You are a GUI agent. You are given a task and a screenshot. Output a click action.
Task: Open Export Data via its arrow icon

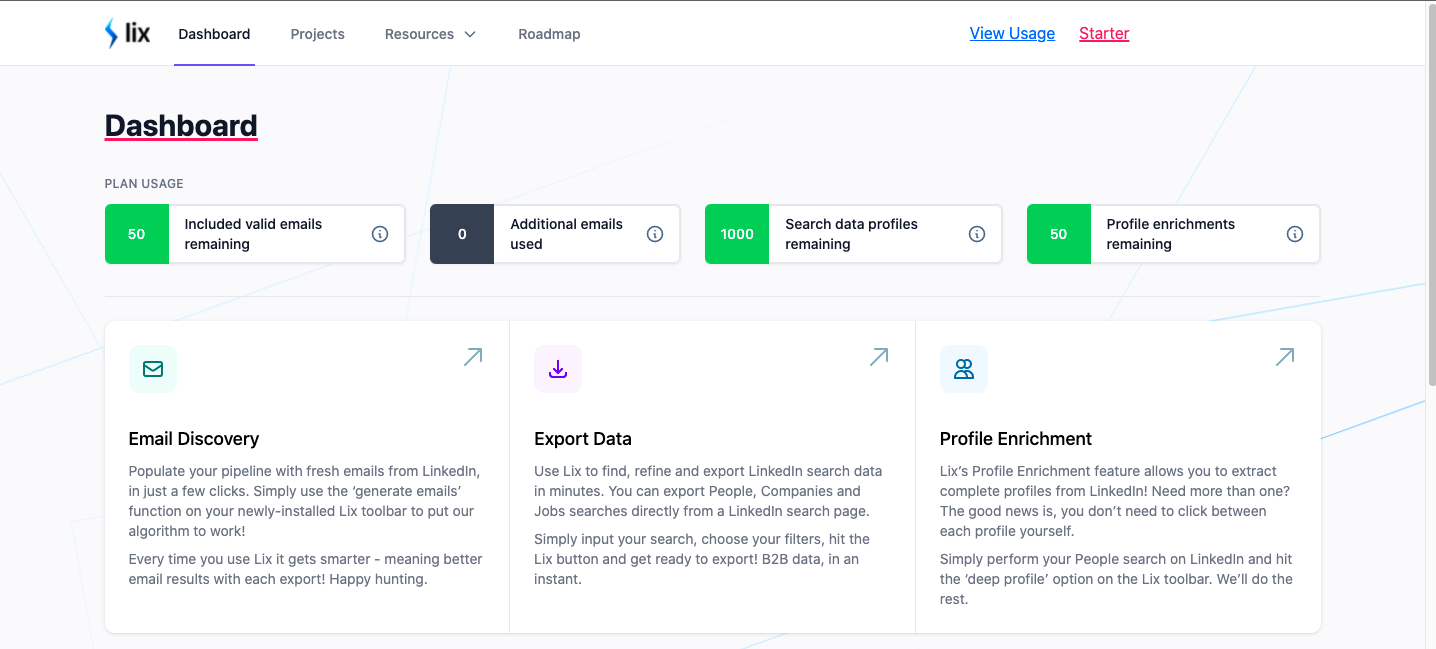(879, 357)
